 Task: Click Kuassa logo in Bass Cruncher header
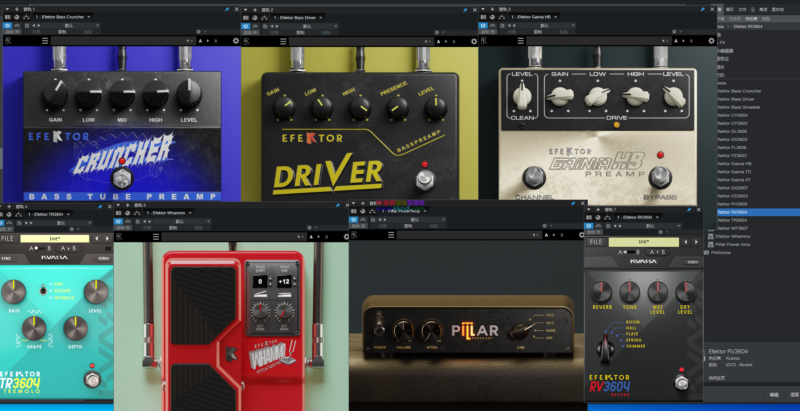(8, 41)
